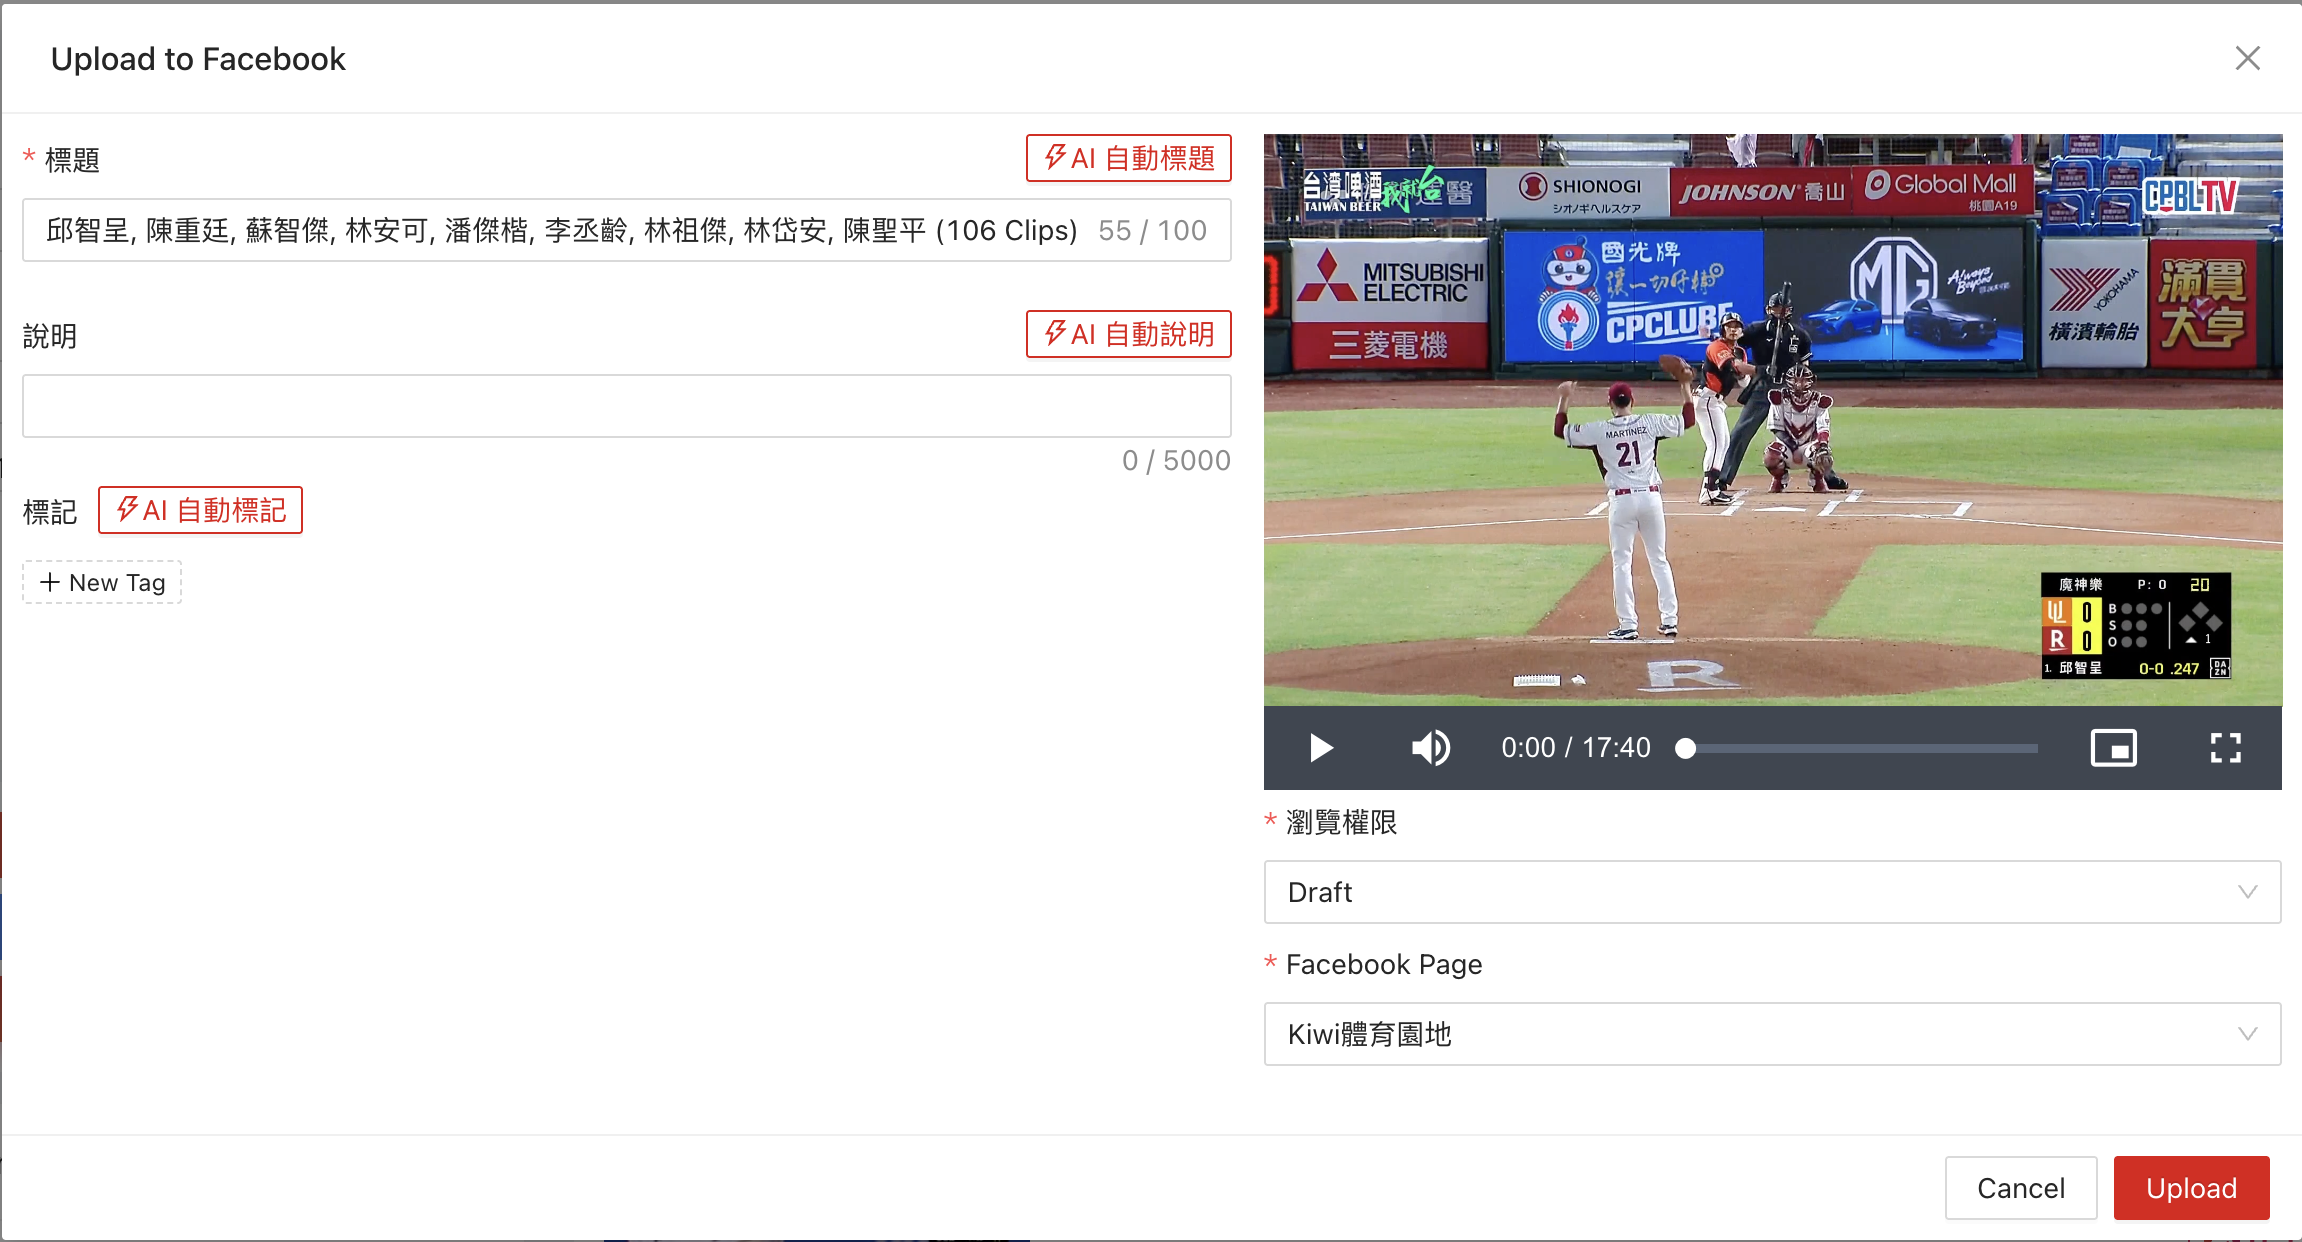The width and height of the screenshot is (2302, 1242).
Task: Click the 0 / 5000 description counter
Action: click(x=1176, y=461)
